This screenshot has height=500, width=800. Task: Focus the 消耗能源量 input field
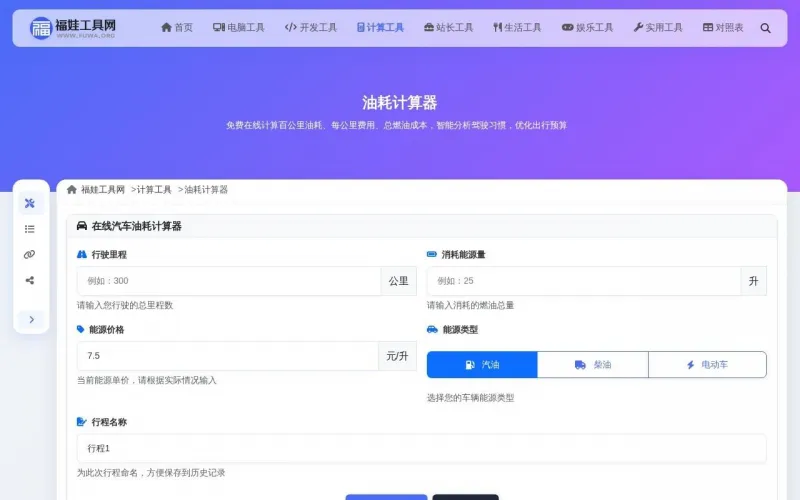click(584, 281)
